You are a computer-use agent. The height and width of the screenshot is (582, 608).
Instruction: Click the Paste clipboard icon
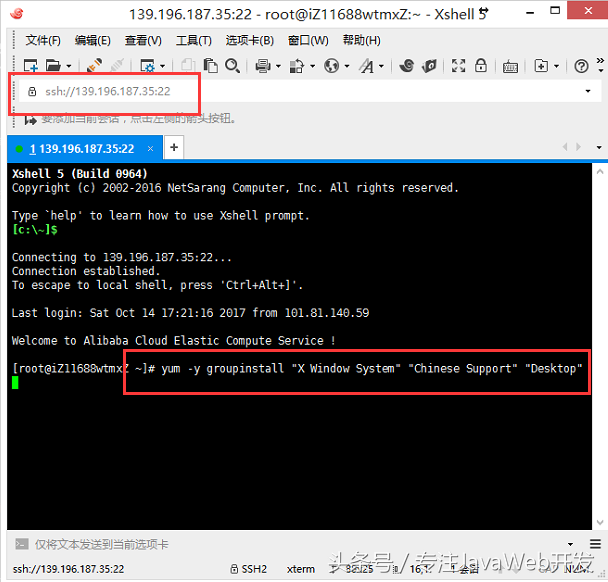pyautogui.click(x=211, y=66)
